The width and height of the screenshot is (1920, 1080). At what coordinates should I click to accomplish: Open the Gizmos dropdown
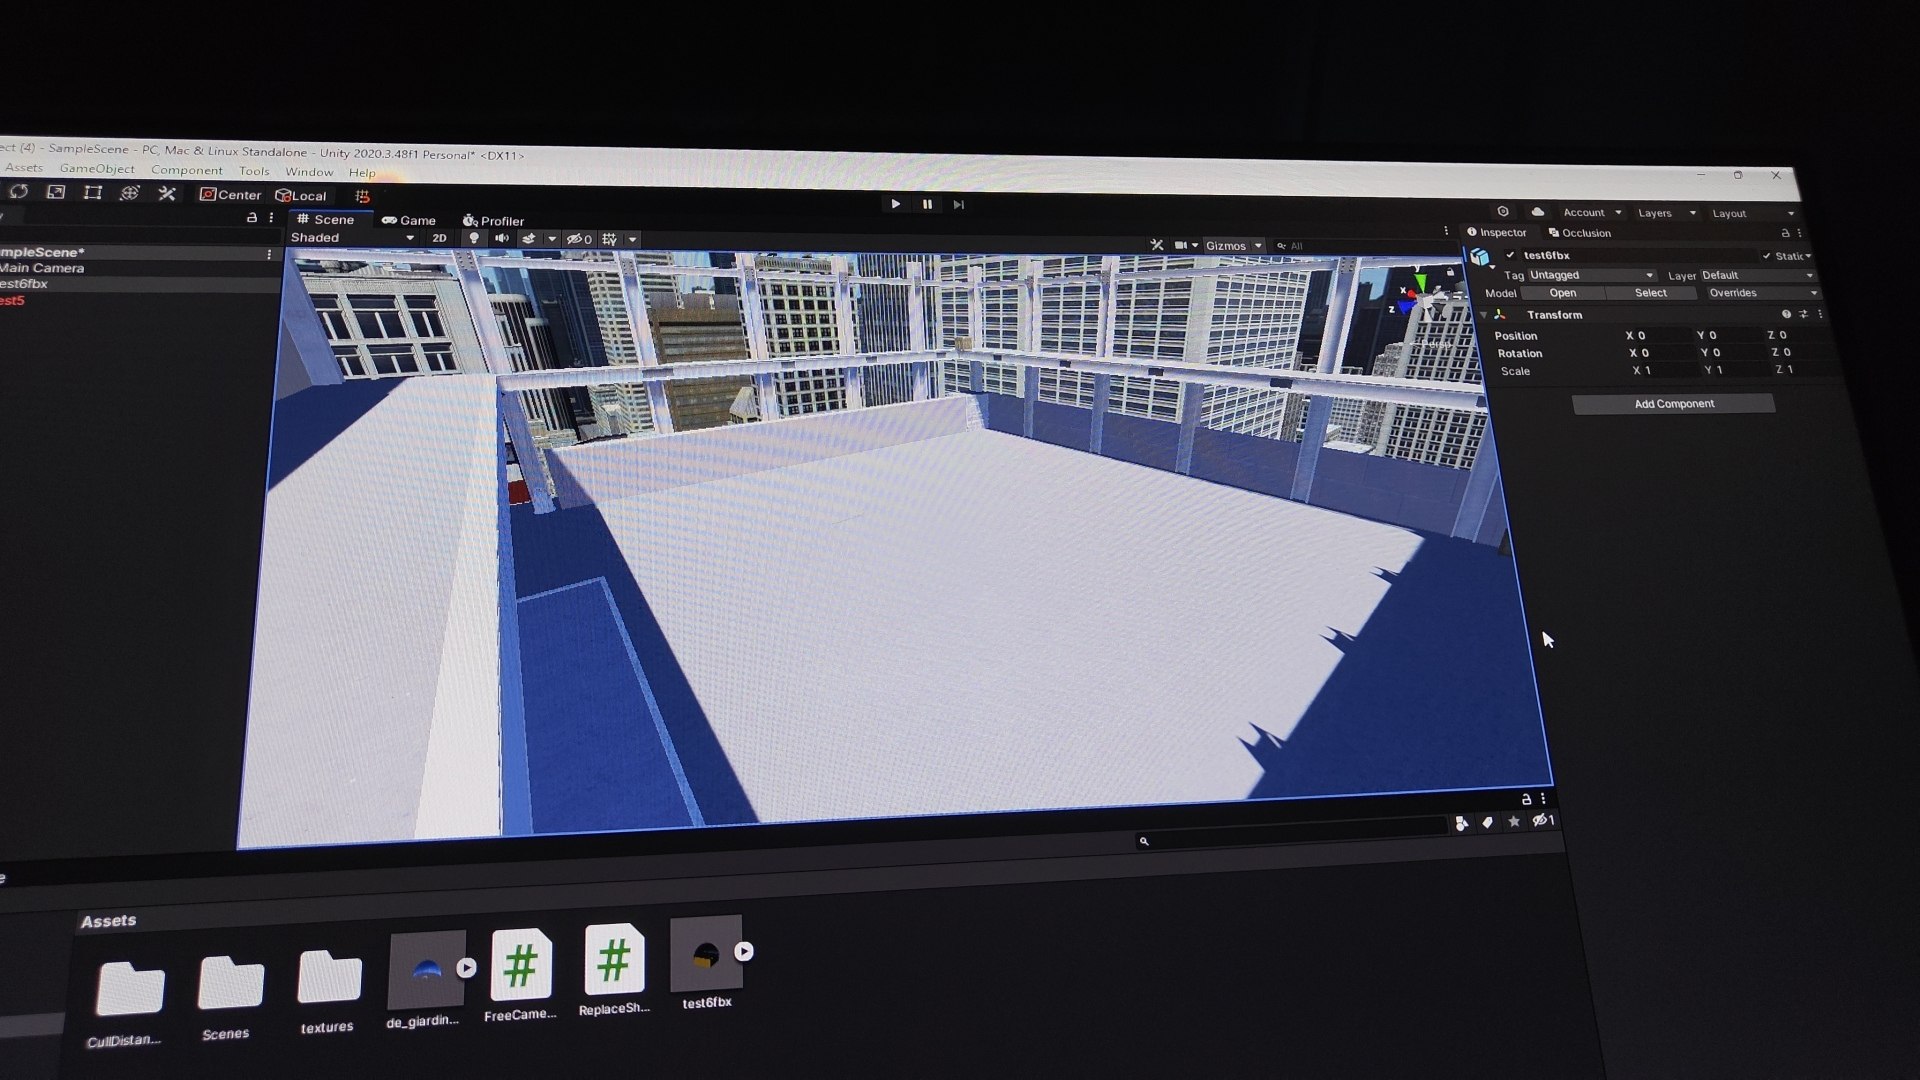coord(1234,246)
